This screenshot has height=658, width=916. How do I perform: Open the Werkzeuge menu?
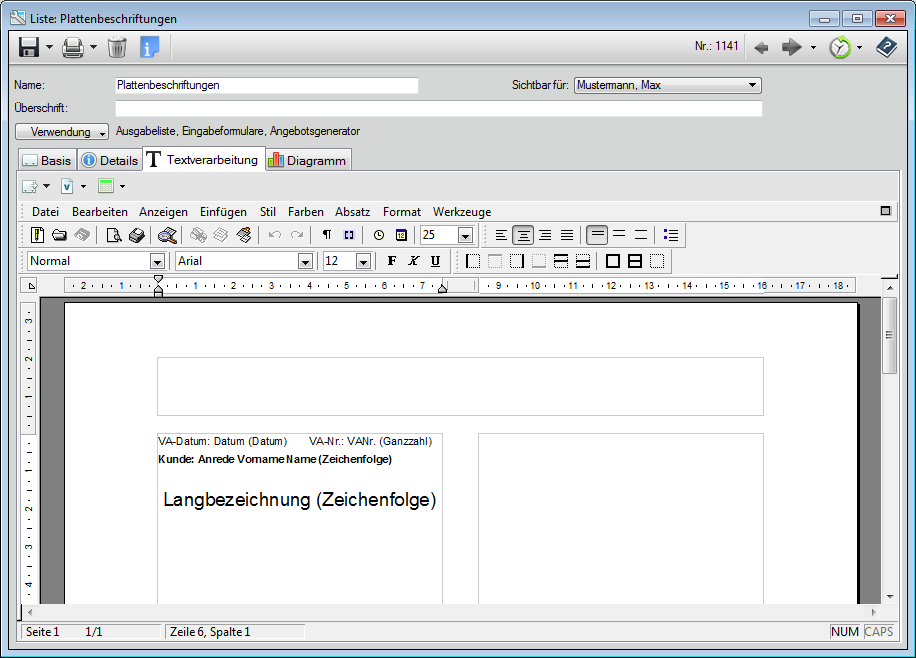(x=461, y=211)
